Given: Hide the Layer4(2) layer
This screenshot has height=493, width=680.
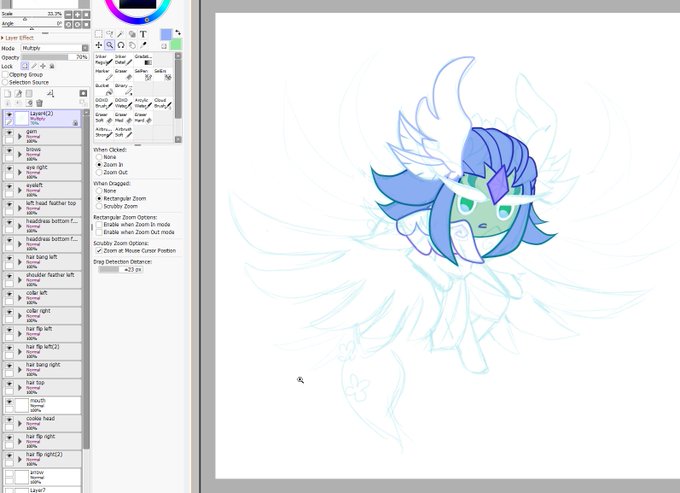Looking at the screenshot, I should 9,114.
